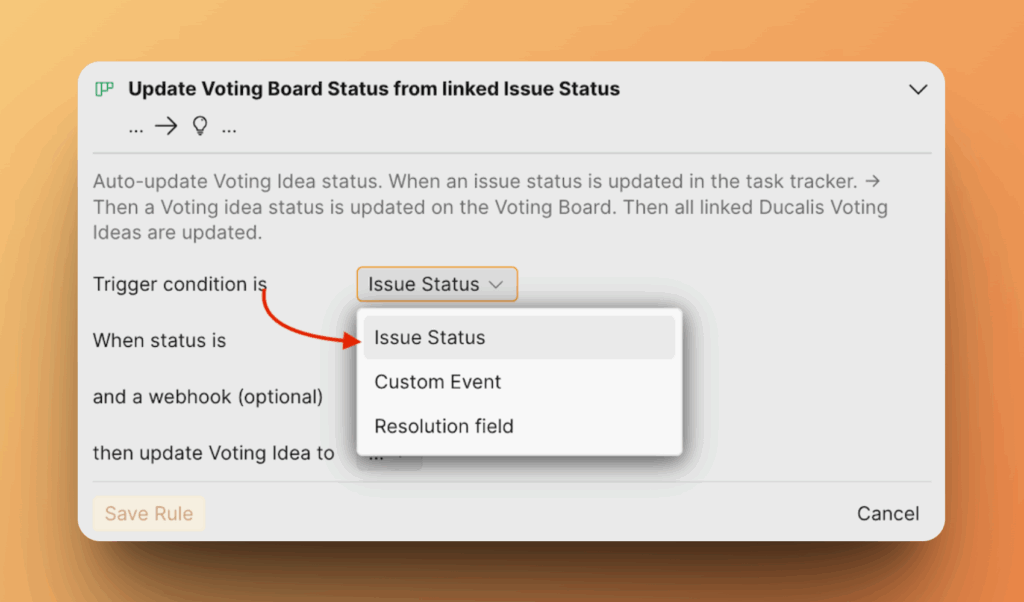This screenshot has width=1024, height=602.
Task: Click Cancel to discard changes
Action: pos(887,513)
